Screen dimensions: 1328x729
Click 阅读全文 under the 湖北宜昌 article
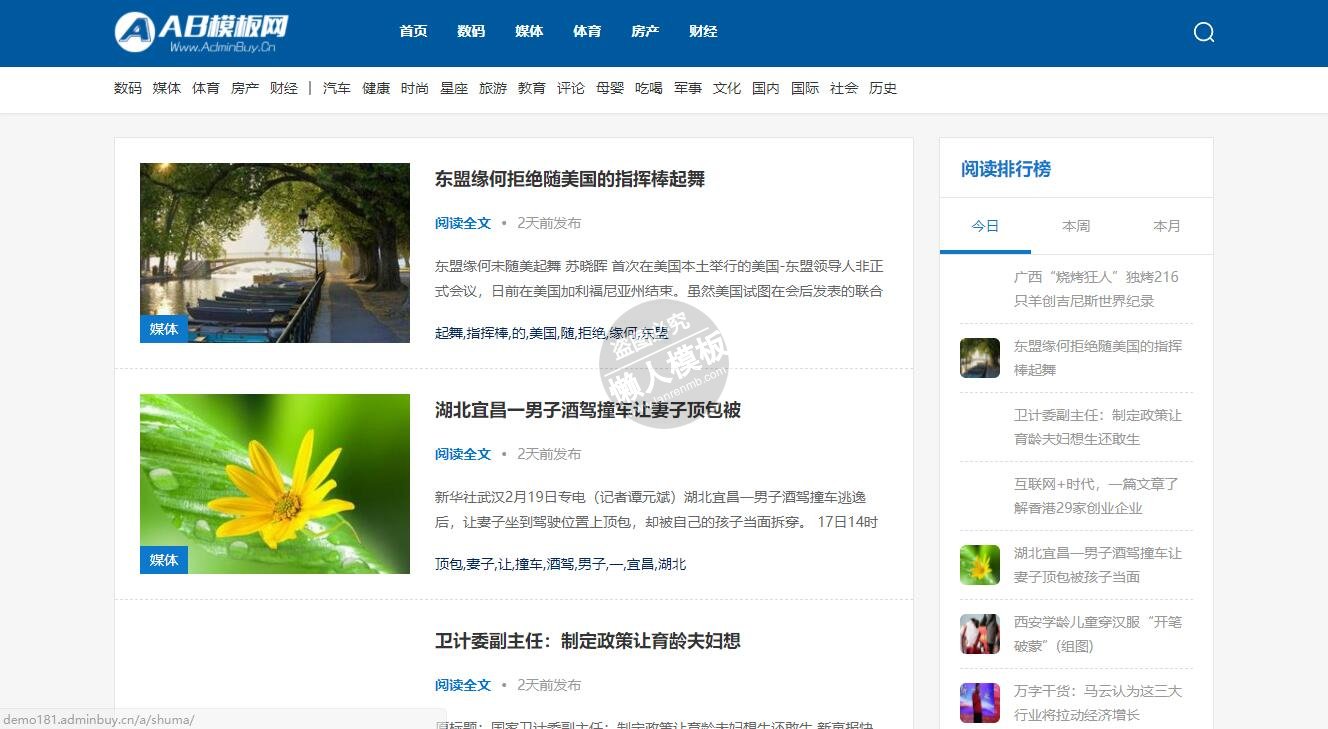pos(463,454)
